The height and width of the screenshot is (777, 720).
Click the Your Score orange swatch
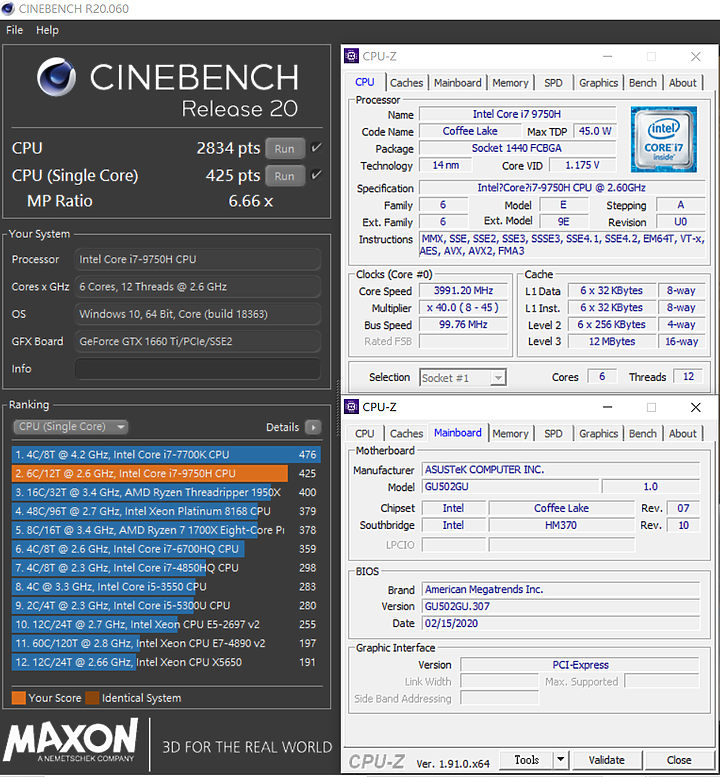click(18, 698)
